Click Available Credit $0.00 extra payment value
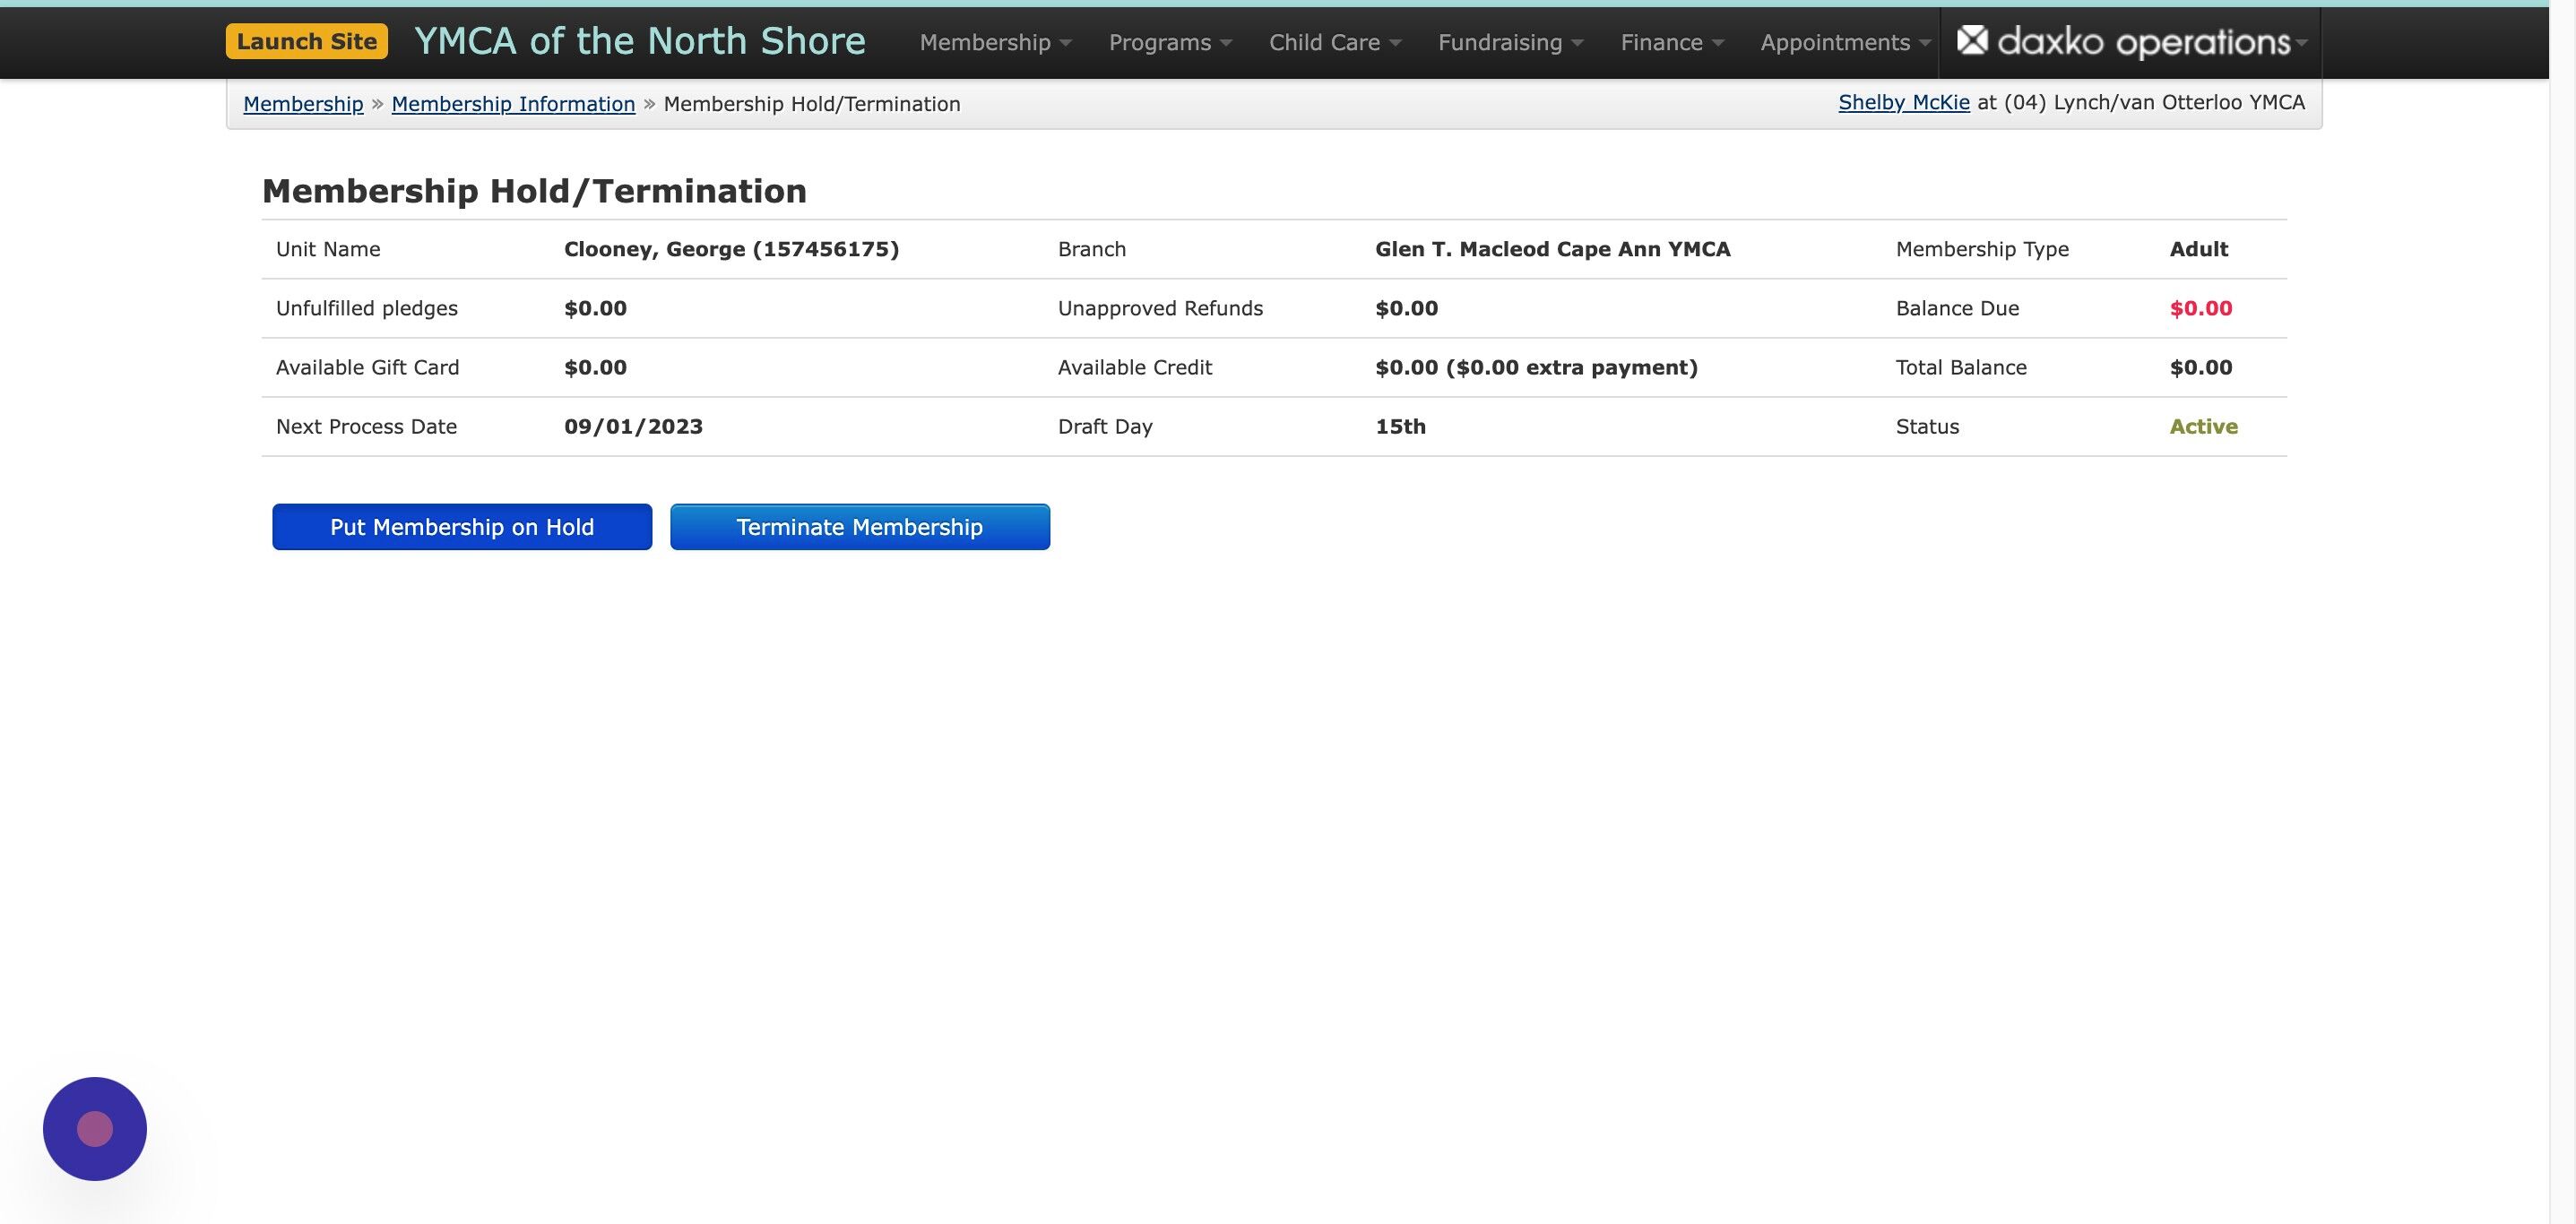Viewport: 2576px width, 1224px height. 1536,367
